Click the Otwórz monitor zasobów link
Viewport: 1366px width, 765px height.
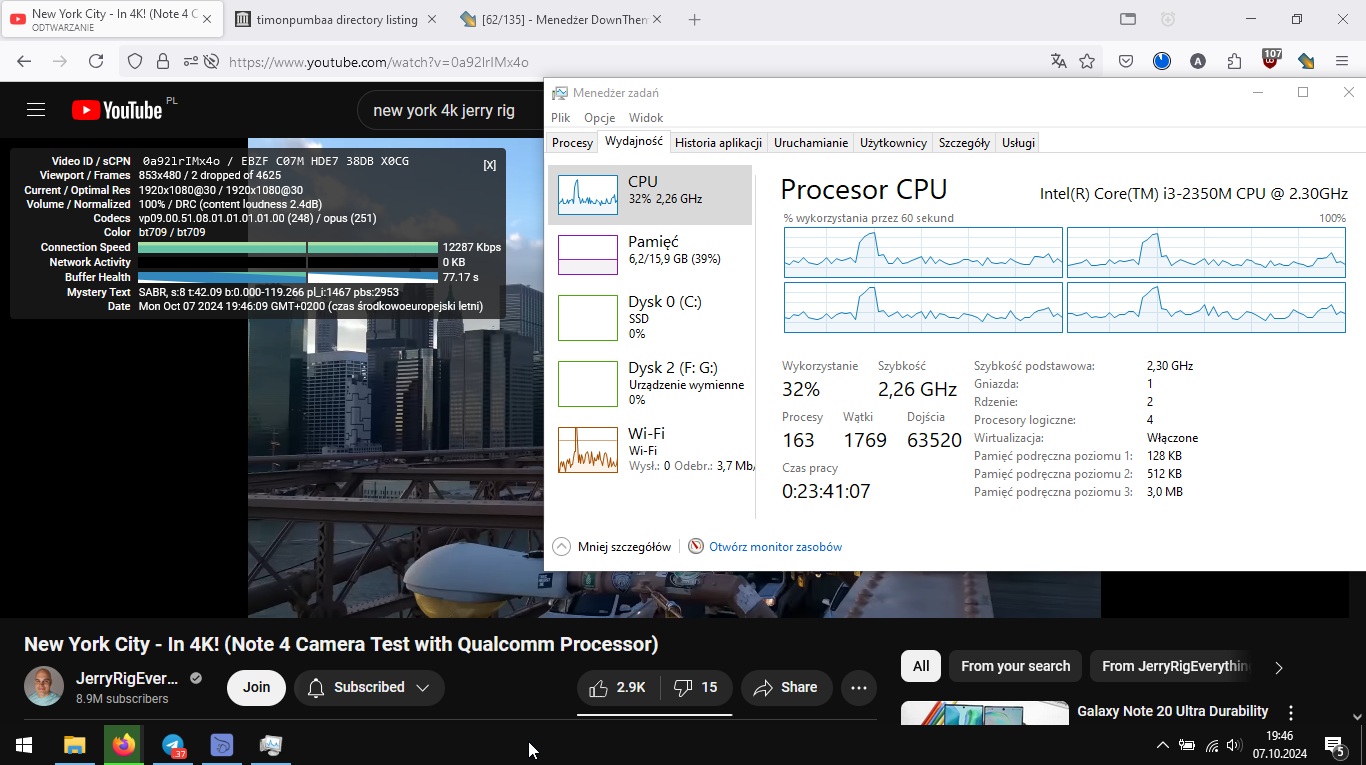coord(775,547)
